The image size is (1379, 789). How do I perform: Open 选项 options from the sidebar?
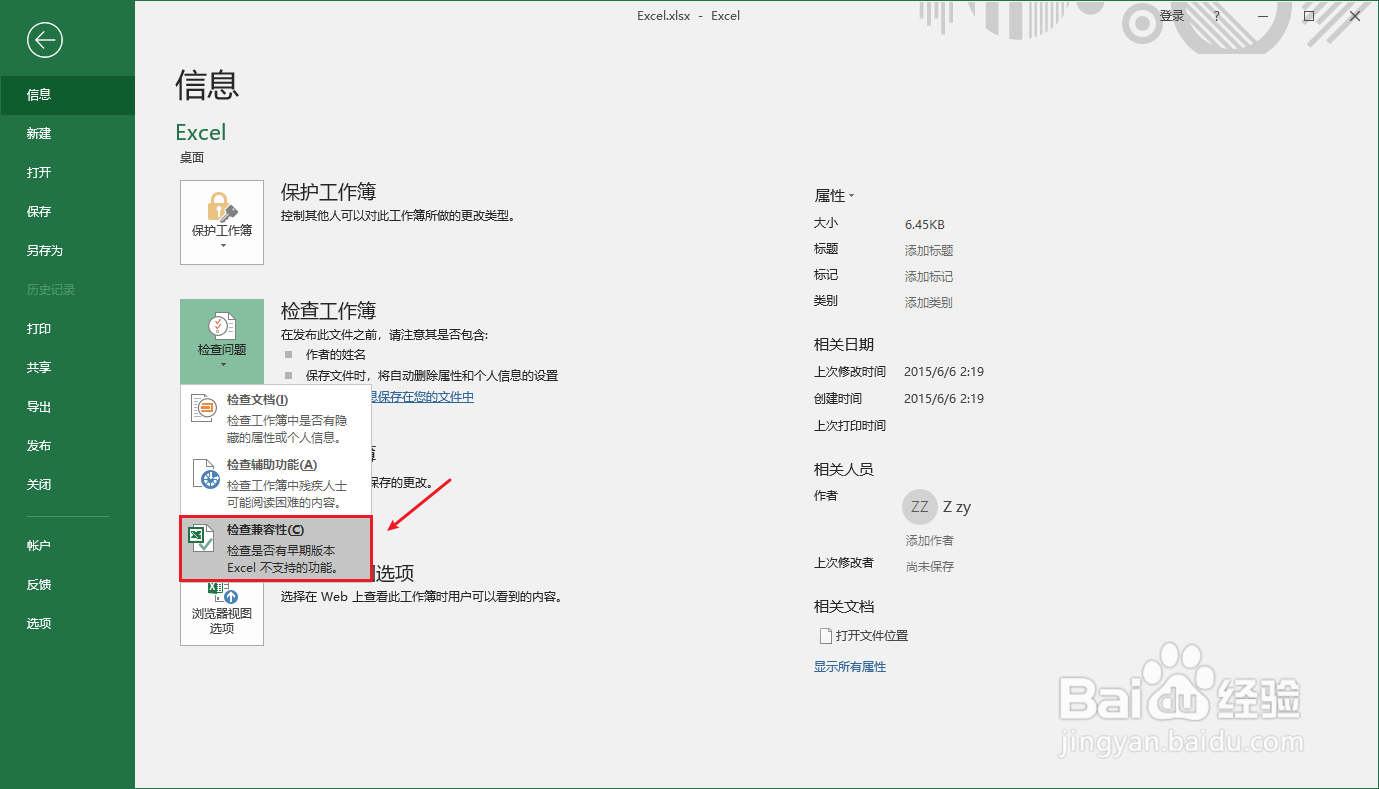click(67, 624)
